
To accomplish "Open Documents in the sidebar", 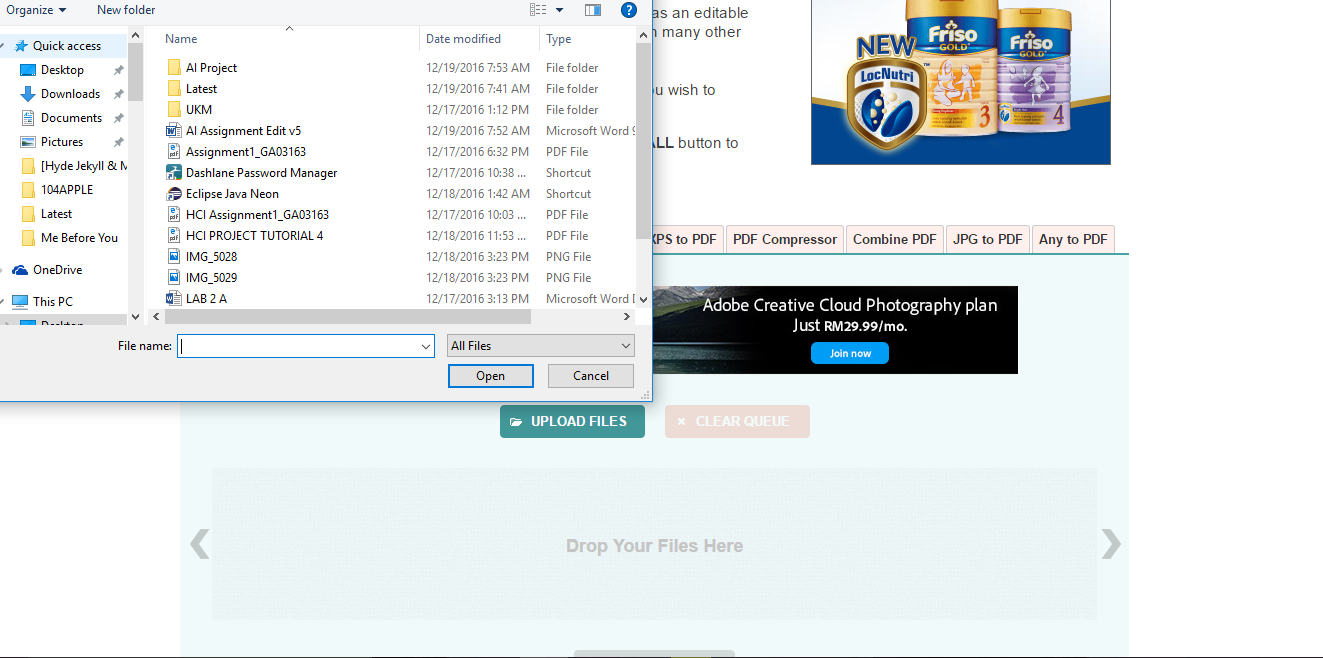I will (x=71, y=118).
